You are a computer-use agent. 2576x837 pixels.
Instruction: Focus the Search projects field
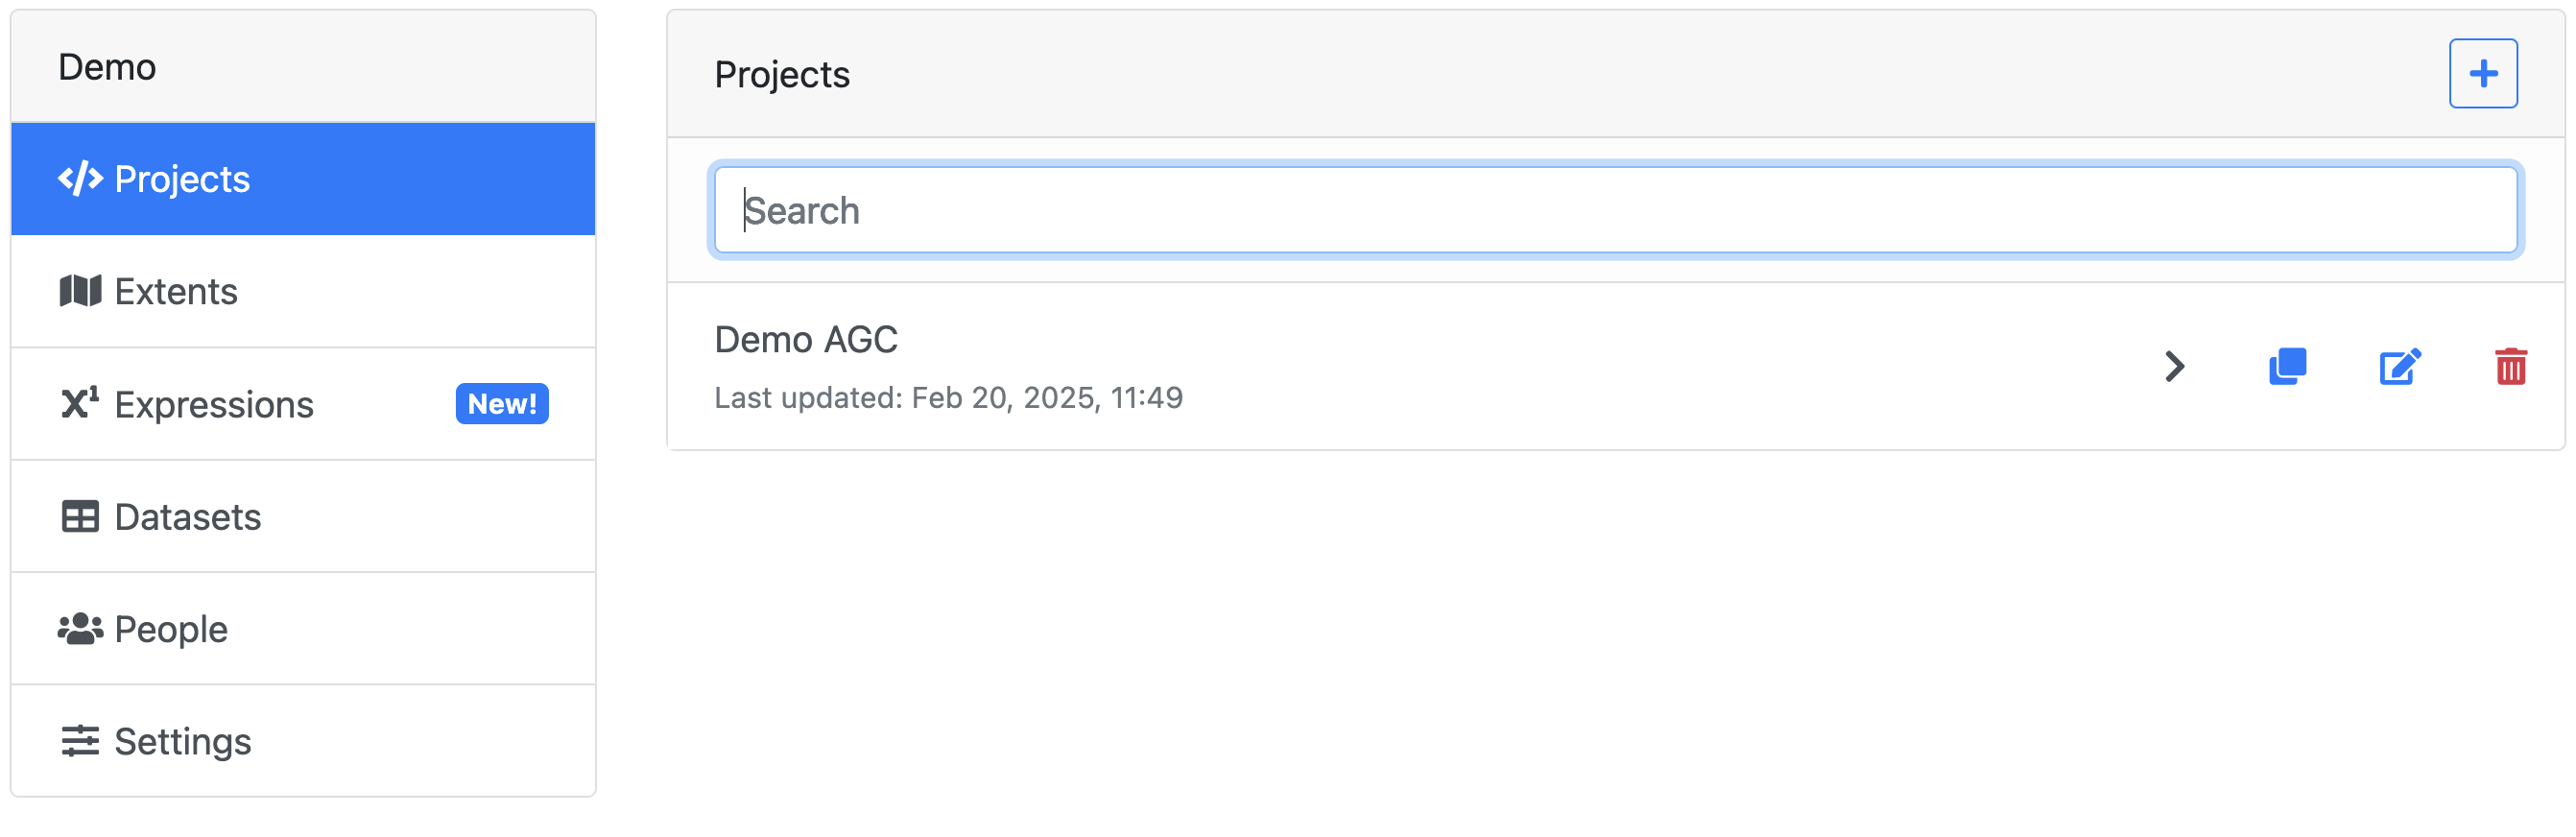point(1615,210)
